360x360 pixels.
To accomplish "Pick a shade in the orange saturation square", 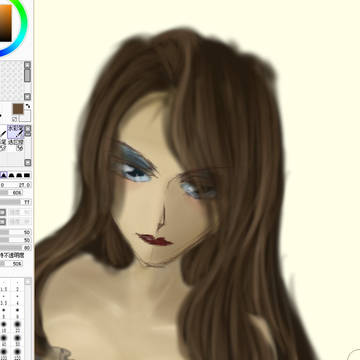I will click(6, 23).
